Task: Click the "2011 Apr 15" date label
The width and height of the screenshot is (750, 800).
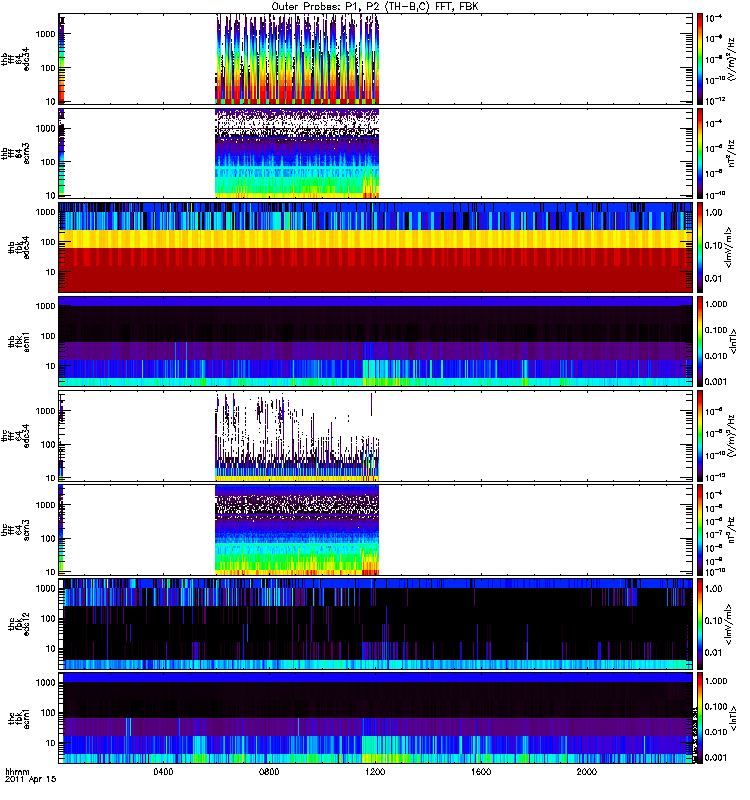Action: pos(31,779)
